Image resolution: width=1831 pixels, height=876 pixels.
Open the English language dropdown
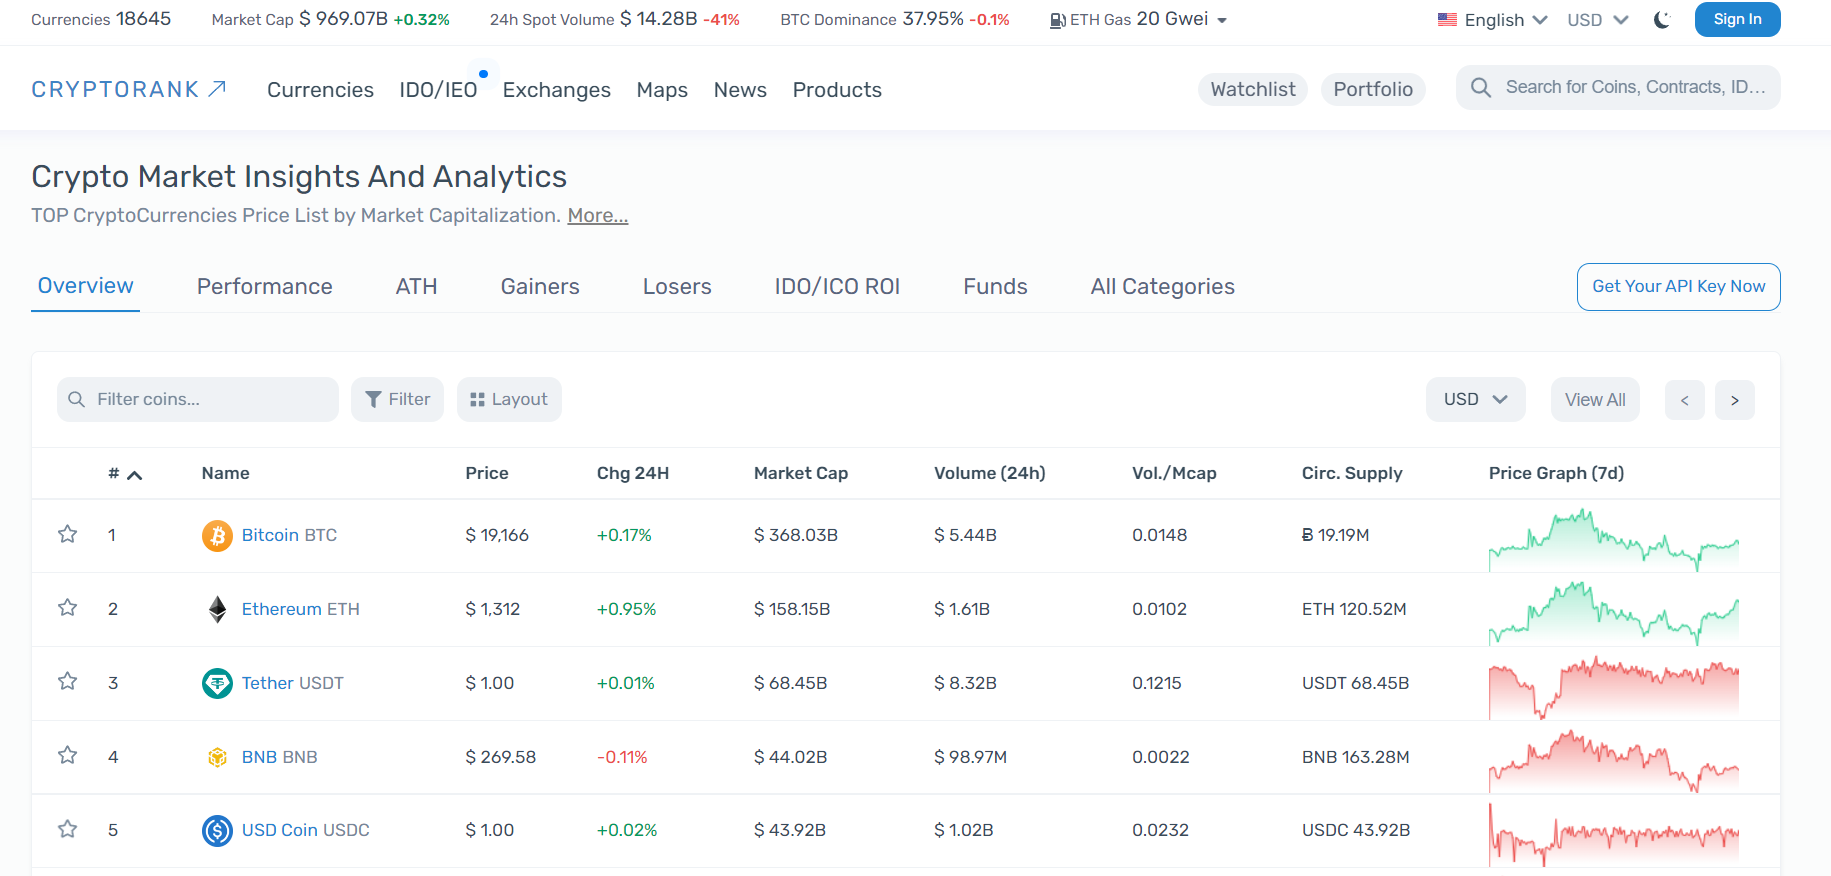(x=1493, y=20)
